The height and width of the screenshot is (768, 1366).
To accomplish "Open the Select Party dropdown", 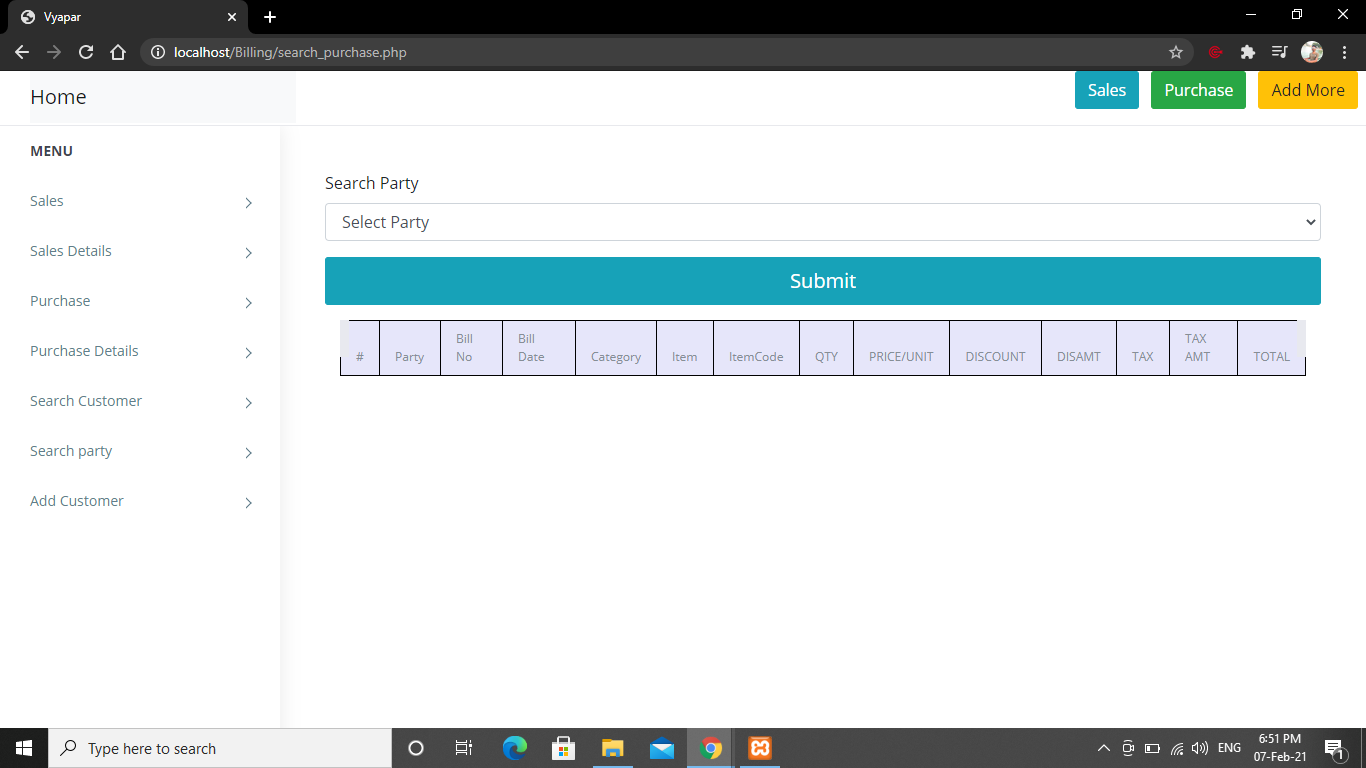I will (822, 222).
